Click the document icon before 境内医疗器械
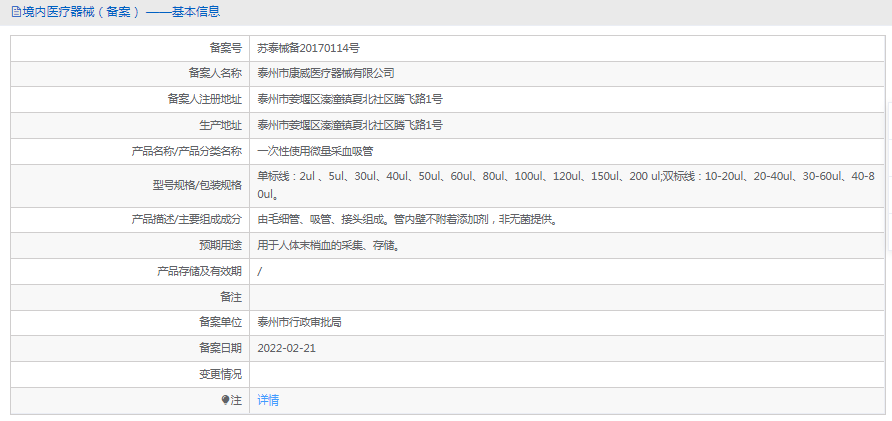Image resolution: width=892 pixels, height=421 pixels. click(x=16, y=11)
